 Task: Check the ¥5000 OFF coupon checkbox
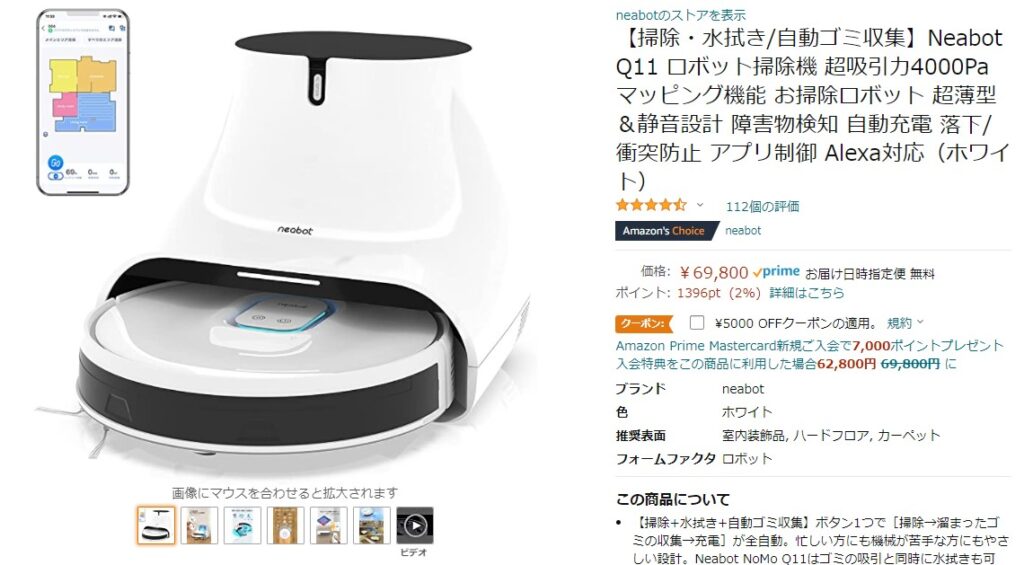(x=697, y=323)
